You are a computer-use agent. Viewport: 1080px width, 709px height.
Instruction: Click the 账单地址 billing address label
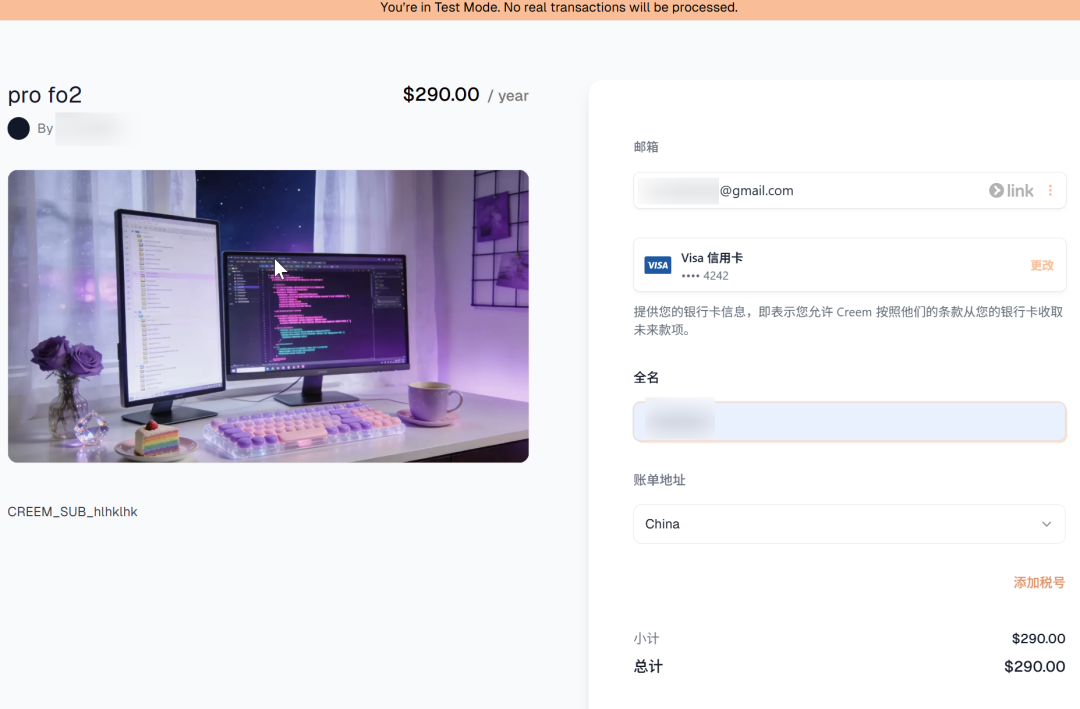659,480
